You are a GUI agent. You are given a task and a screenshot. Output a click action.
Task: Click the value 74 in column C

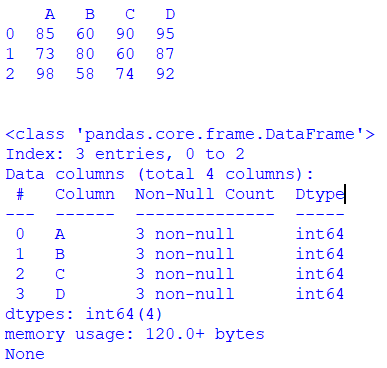(x=125, y=74)
